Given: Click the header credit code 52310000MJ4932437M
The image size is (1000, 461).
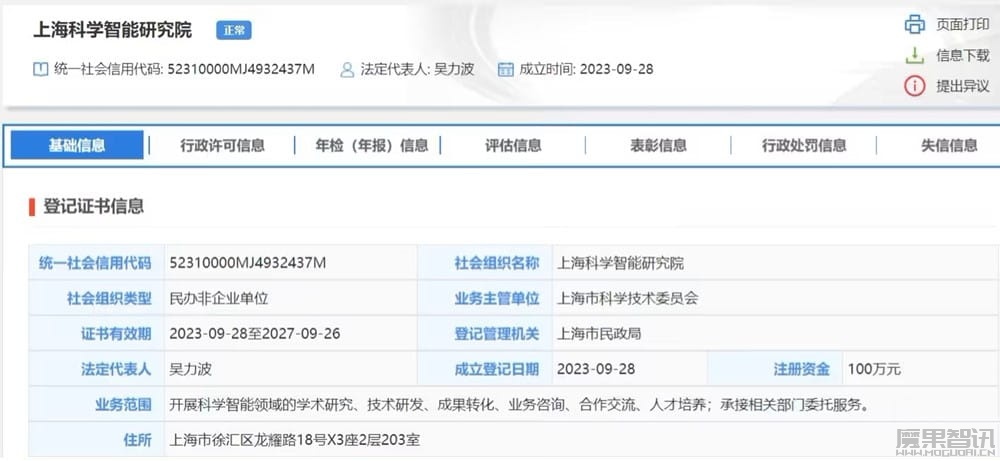Looking at the screenshot, I should click(241, 69).
